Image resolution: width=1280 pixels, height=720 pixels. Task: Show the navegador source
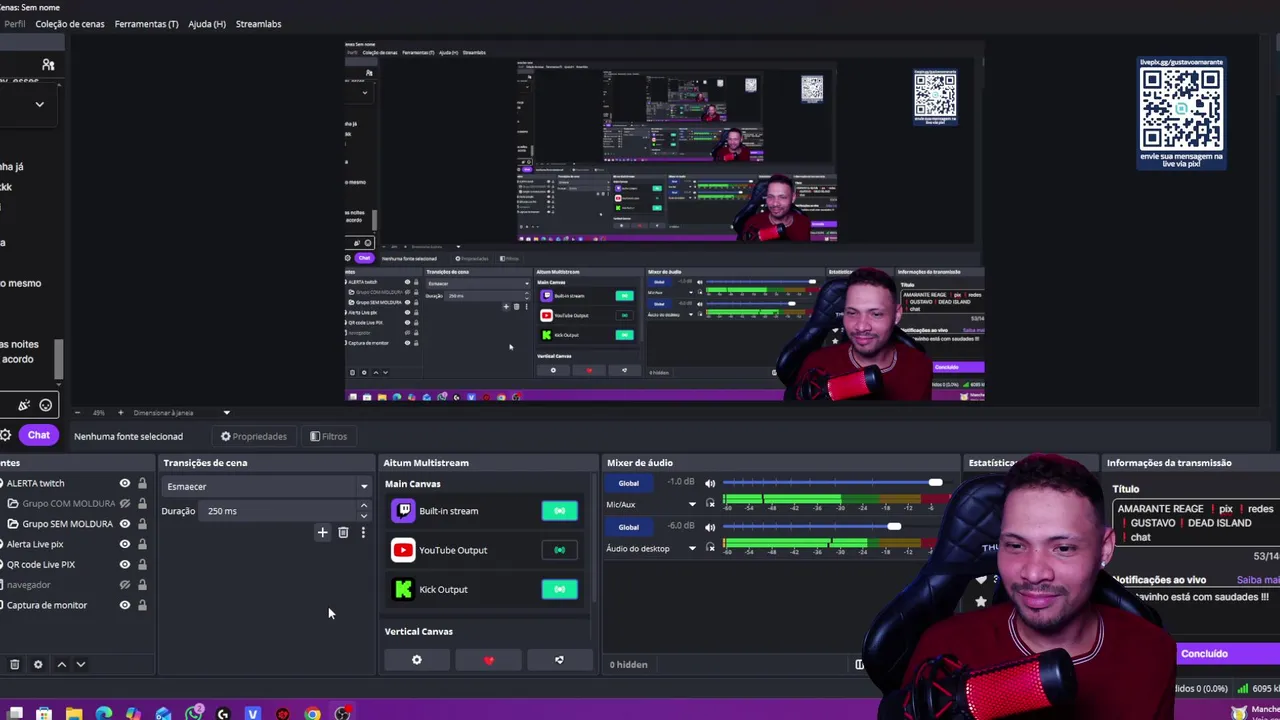tap(125, 585)
